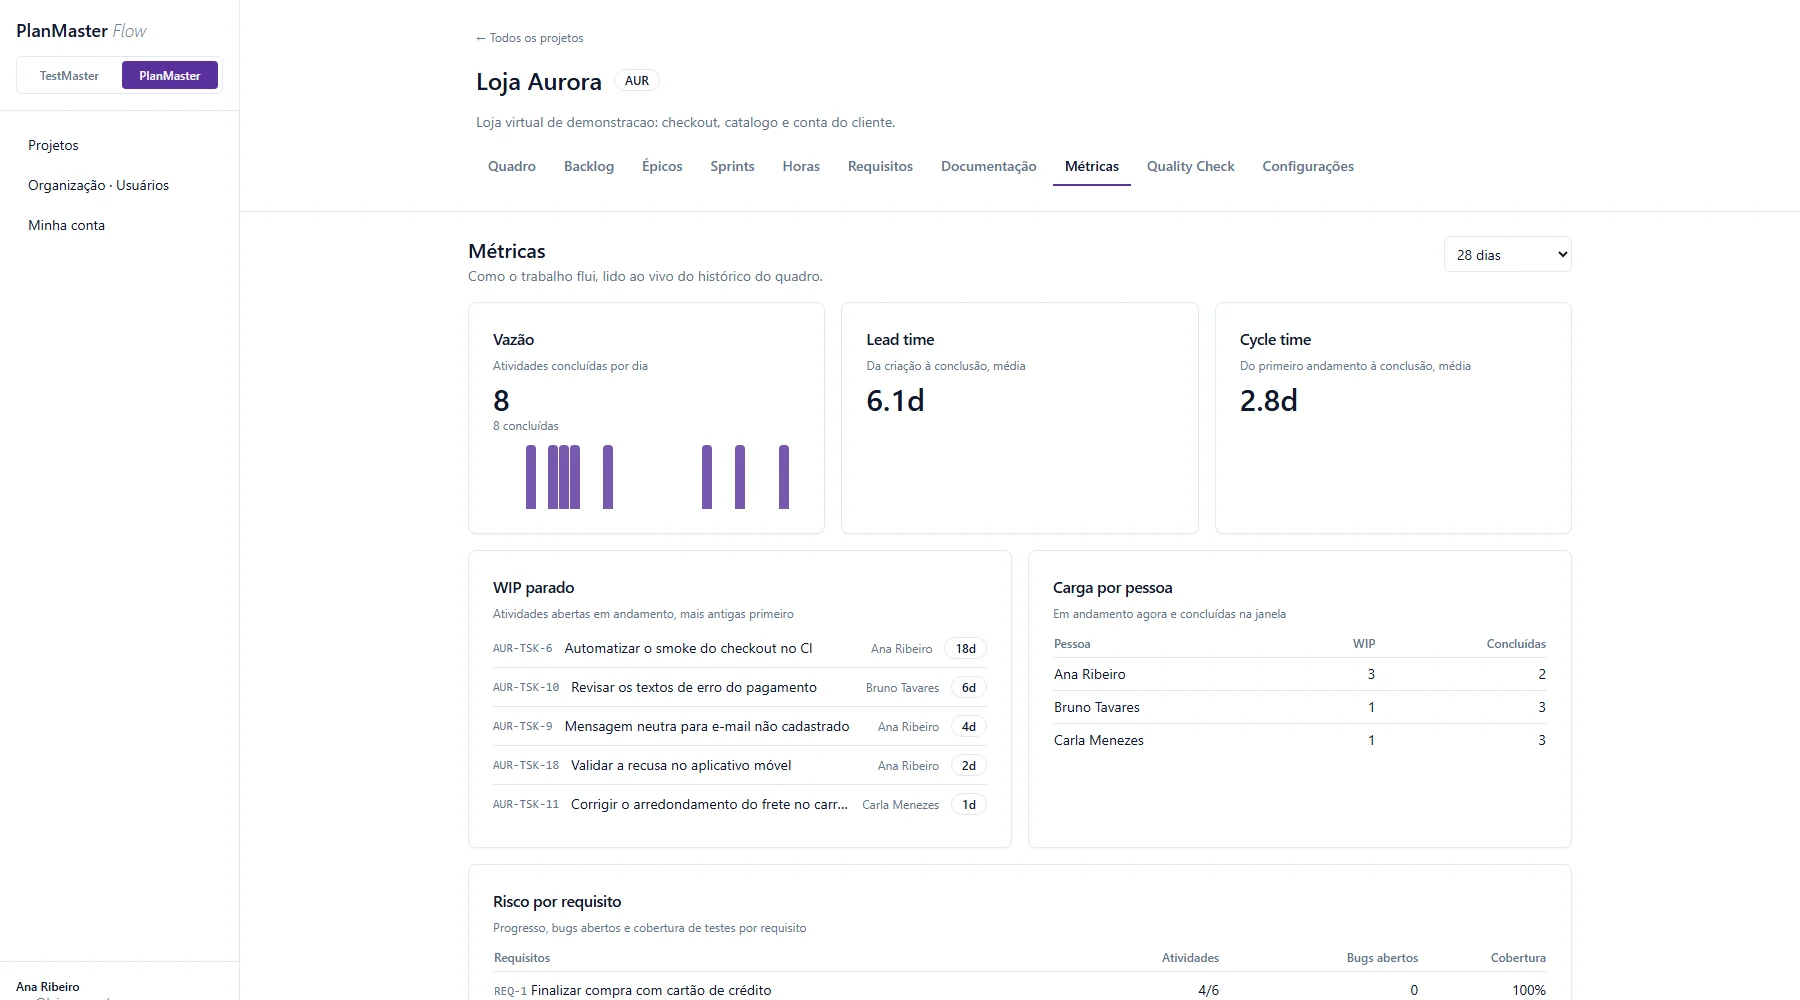
Task: Click the Cobertura column header
Action: point(1518,958)
